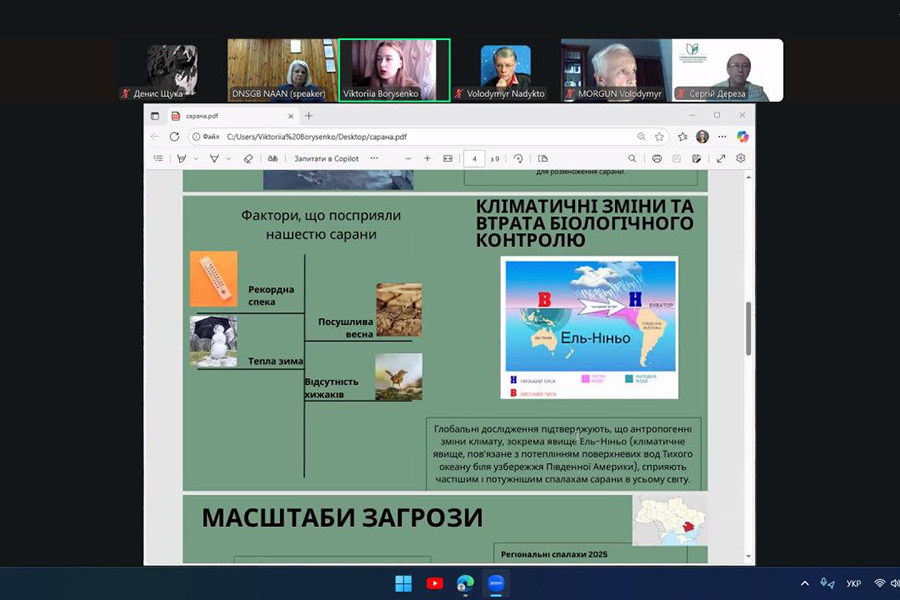This screenshot has height=600, width=900.
Task: Print the PDF document
Action: coord(657,158)
